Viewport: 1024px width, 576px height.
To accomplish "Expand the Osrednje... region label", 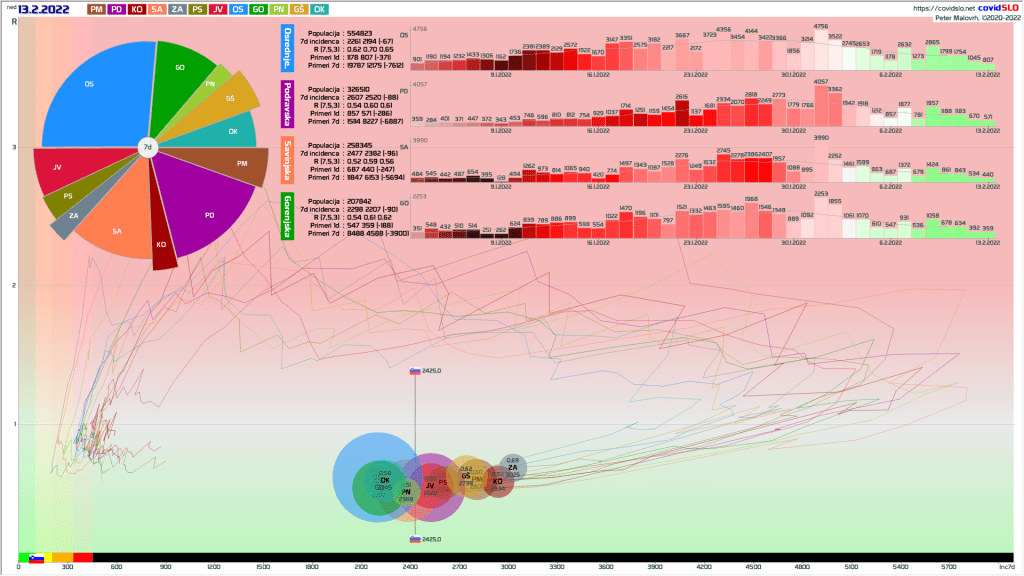I will [x=288, y=49].
